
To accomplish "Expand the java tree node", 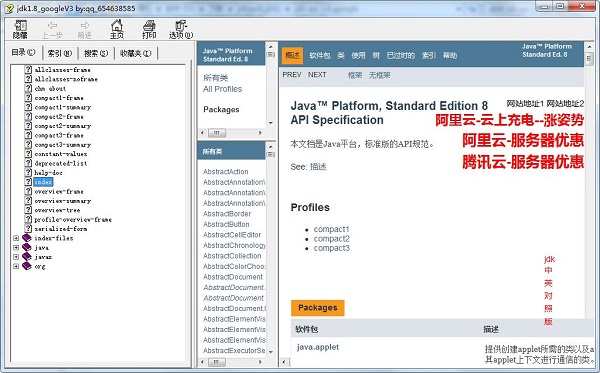I will point(16,248).
